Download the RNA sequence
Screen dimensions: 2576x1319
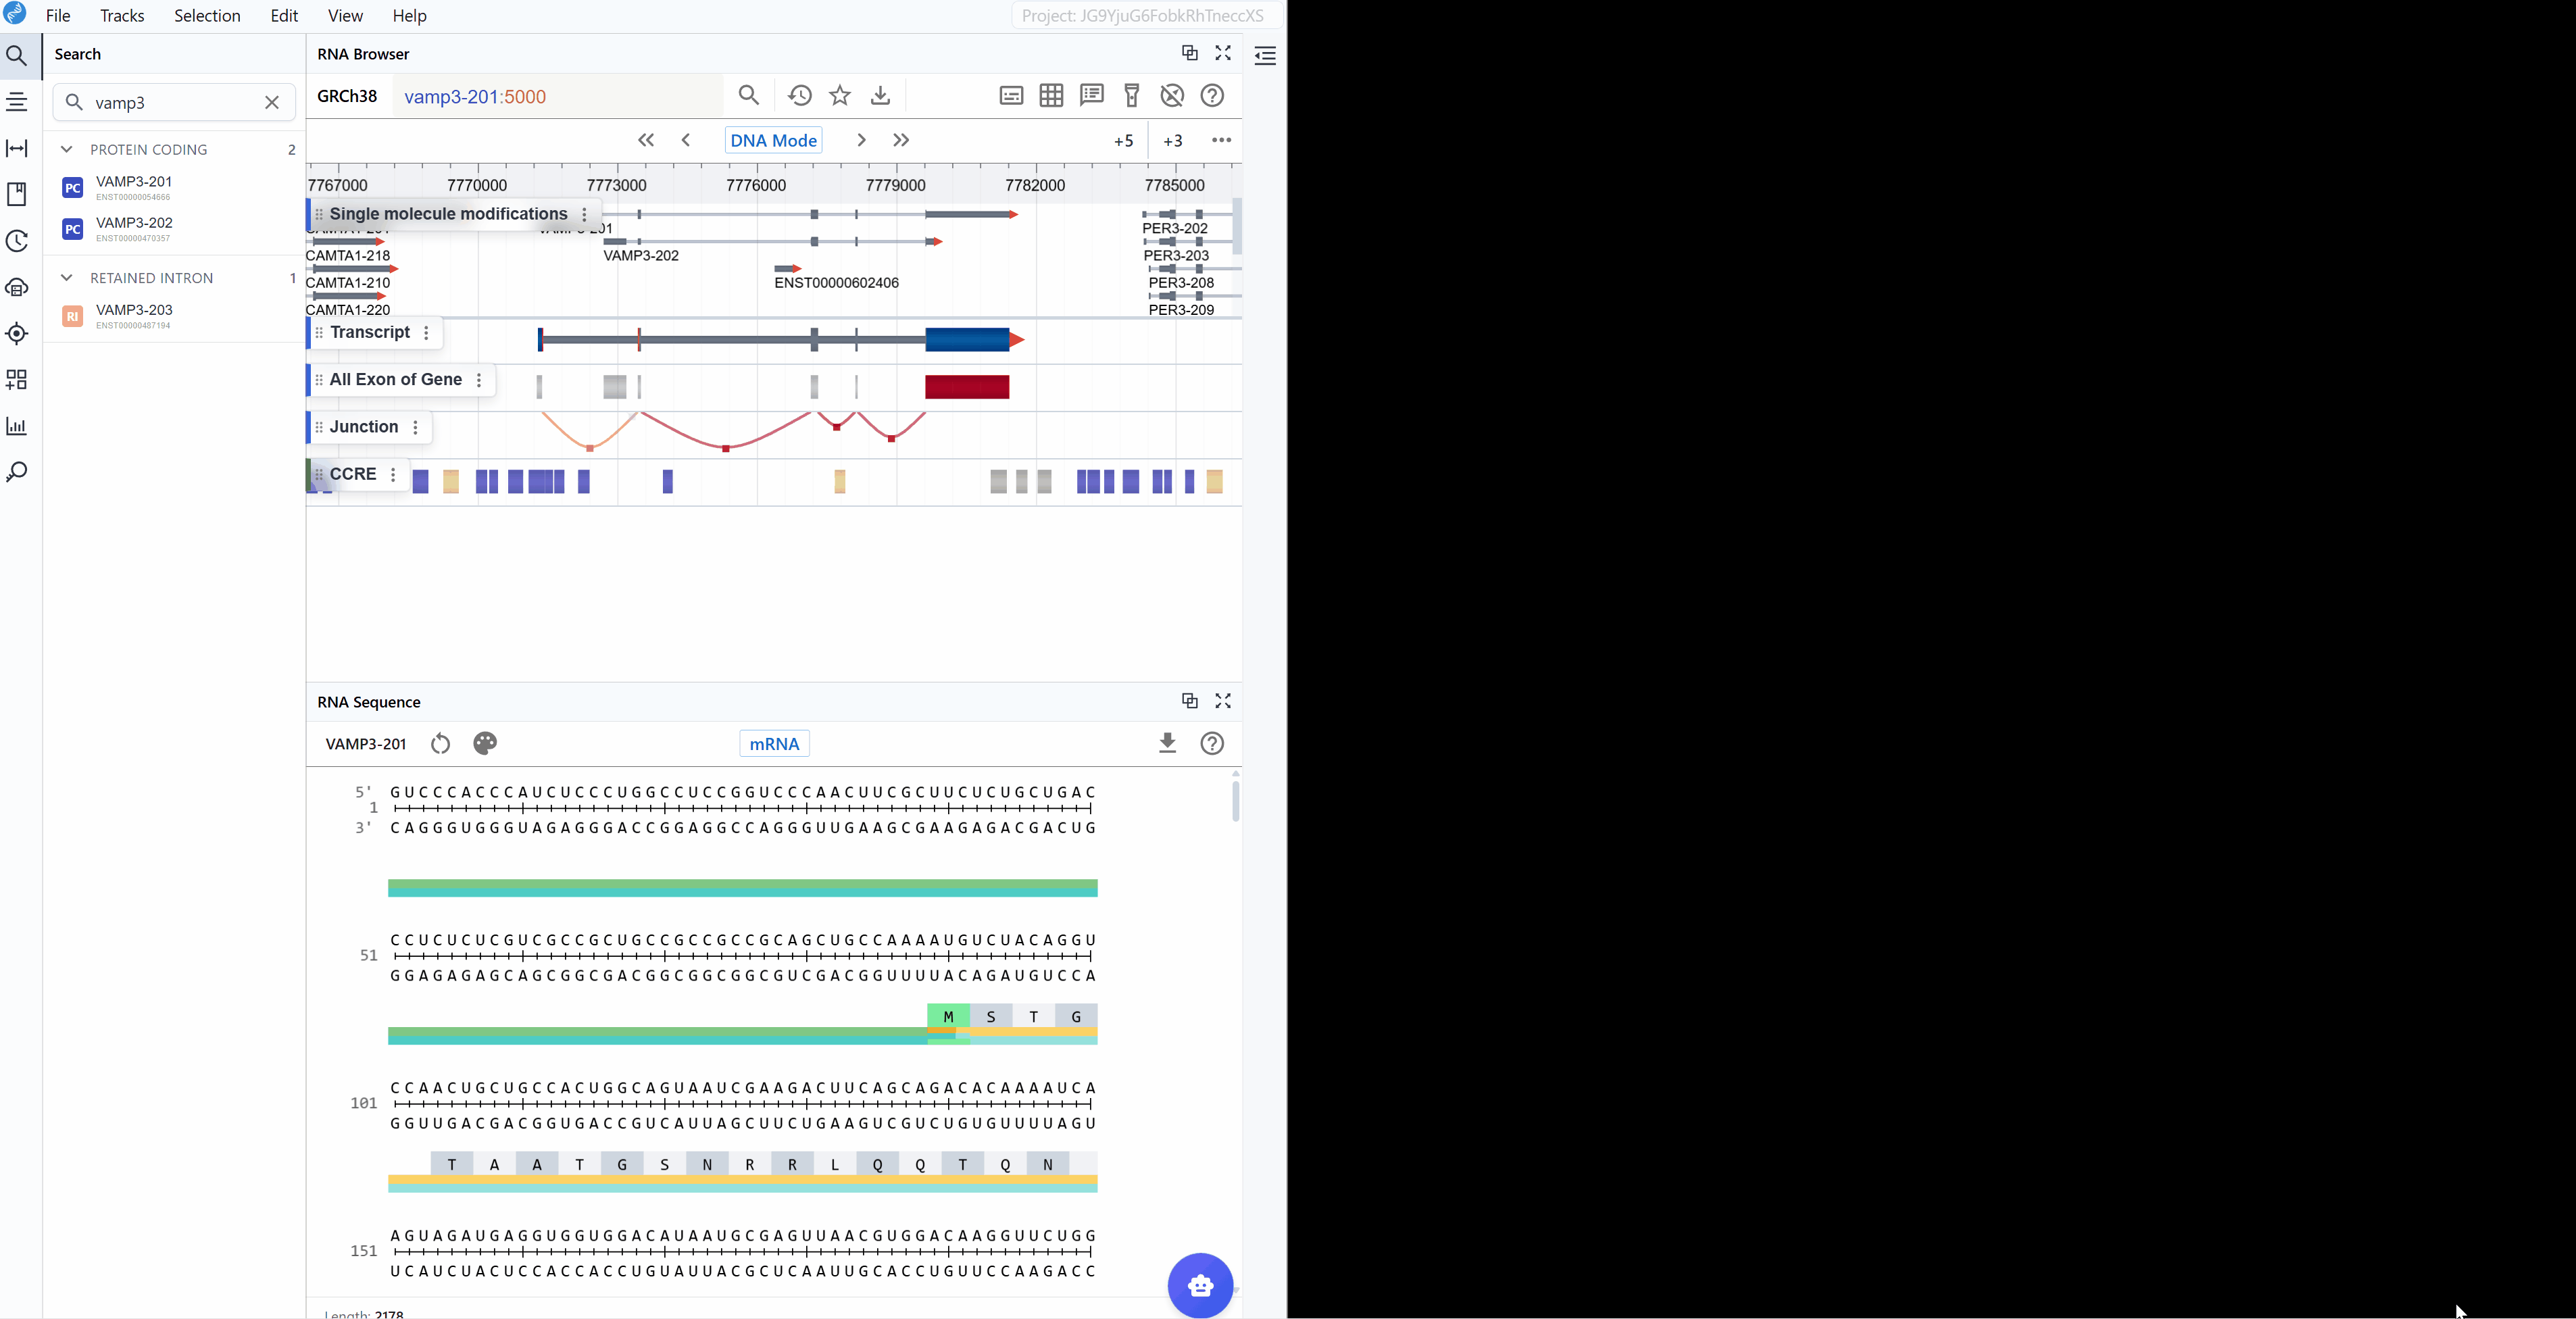(1167, 743)
